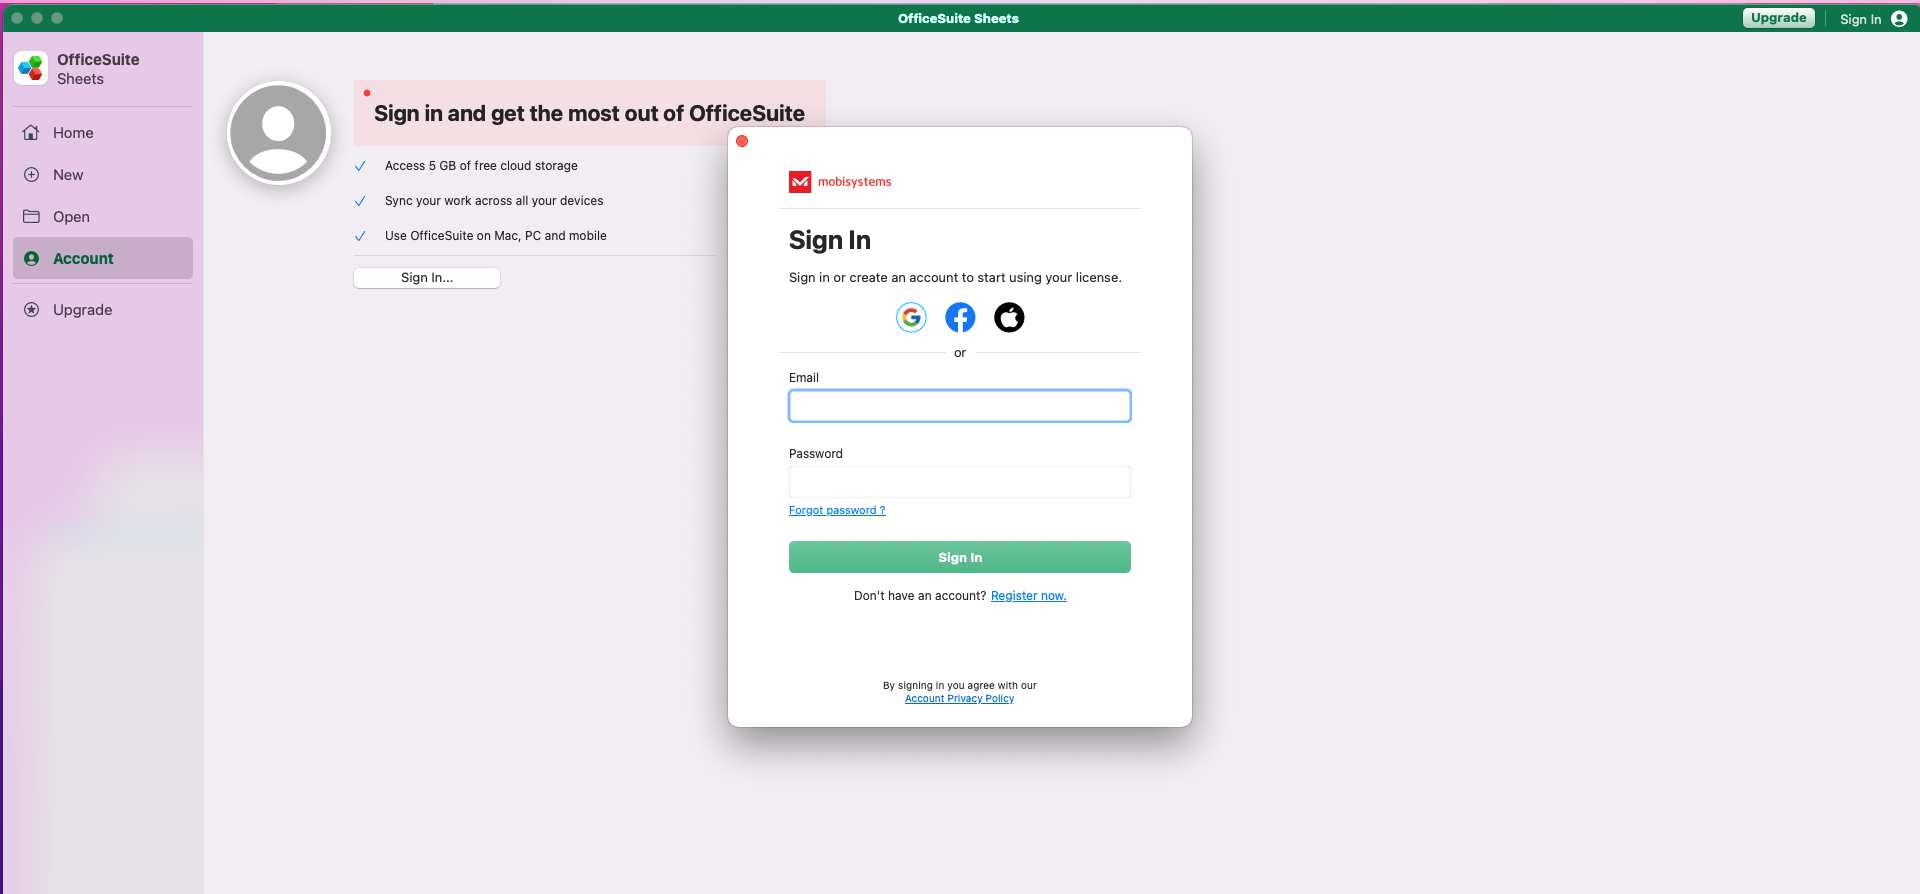
Task: Select the Account sidebar item
Action: pos(103,258)
